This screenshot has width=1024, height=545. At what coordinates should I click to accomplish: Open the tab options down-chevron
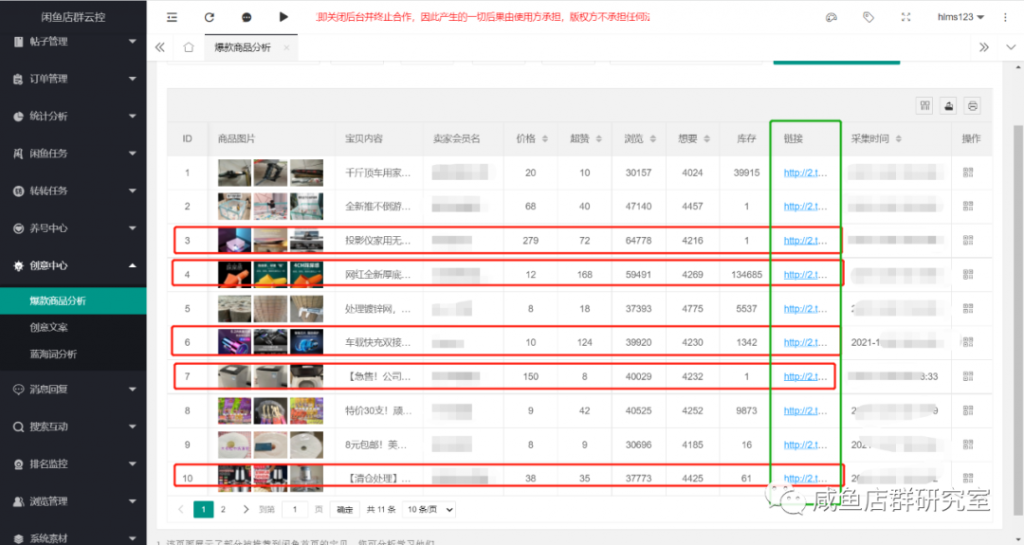pyautogui.click(x=1010, y=47)
